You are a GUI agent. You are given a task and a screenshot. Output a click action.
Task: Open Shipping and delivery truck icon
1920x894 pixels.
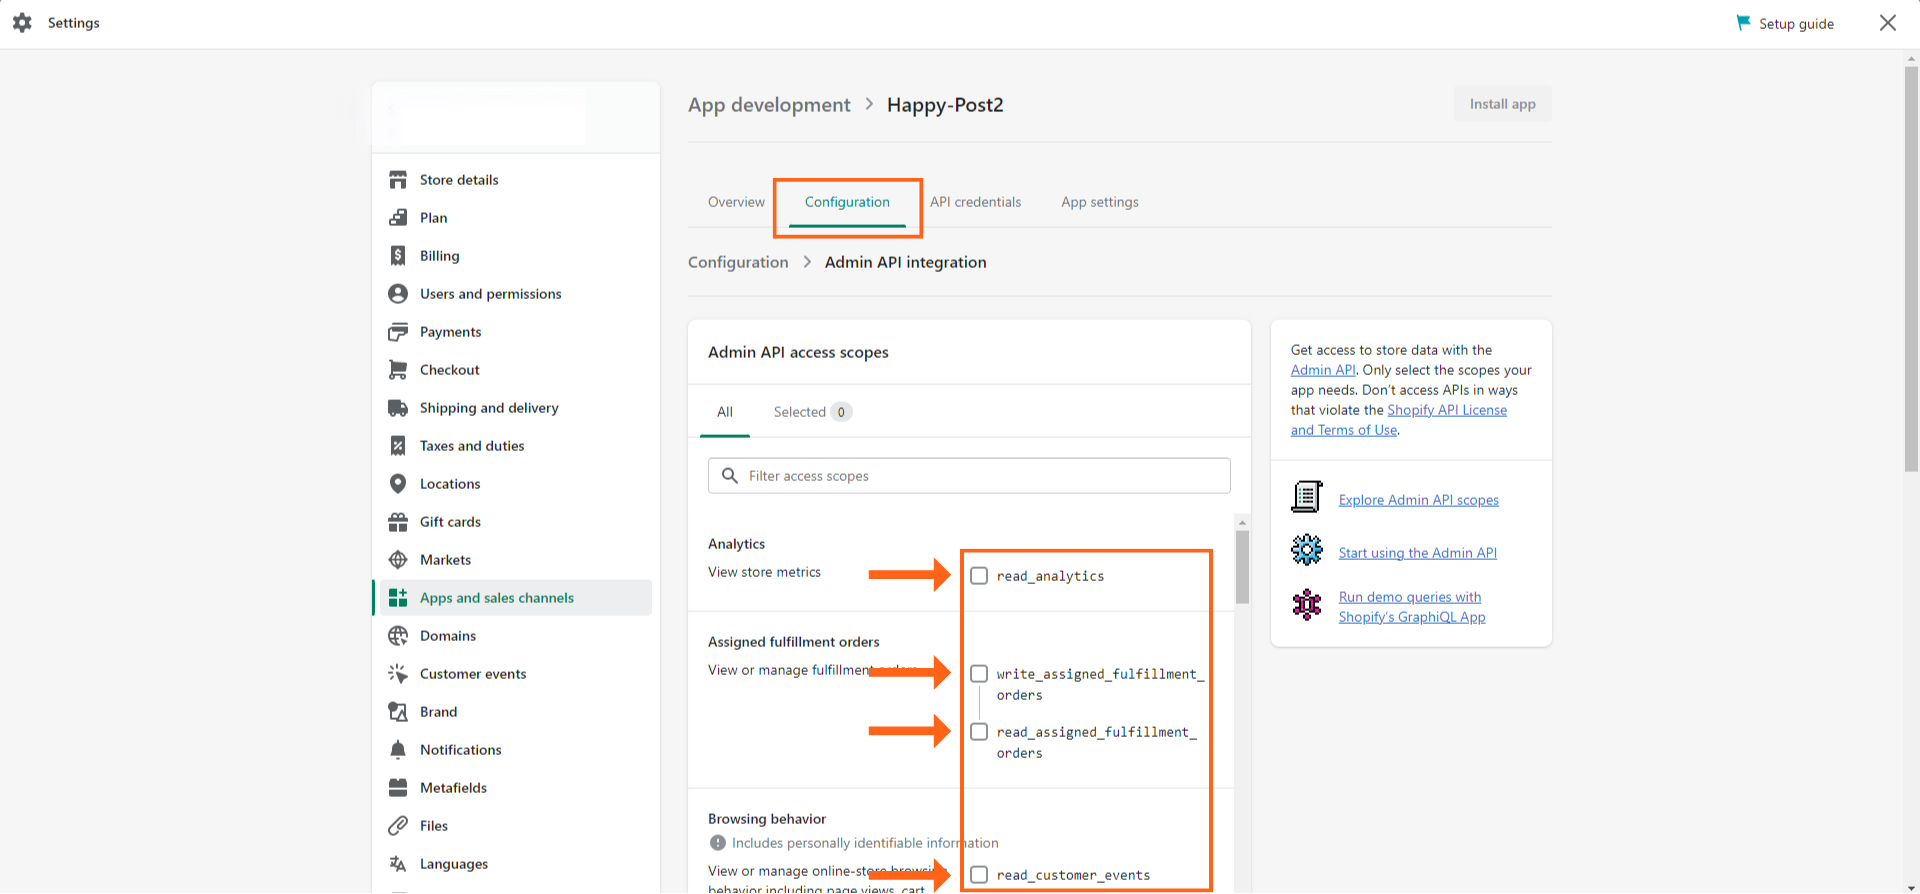[x=398, y=408]
